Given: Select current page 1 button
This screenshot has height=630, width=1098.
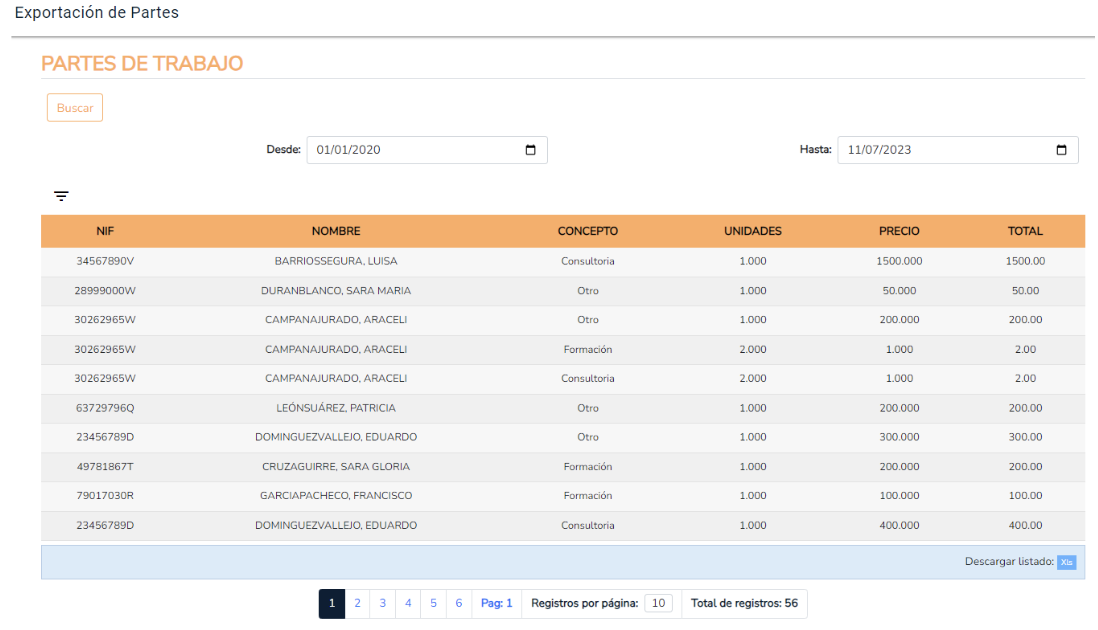Looking at the screenshot, I should click(332, 603).
